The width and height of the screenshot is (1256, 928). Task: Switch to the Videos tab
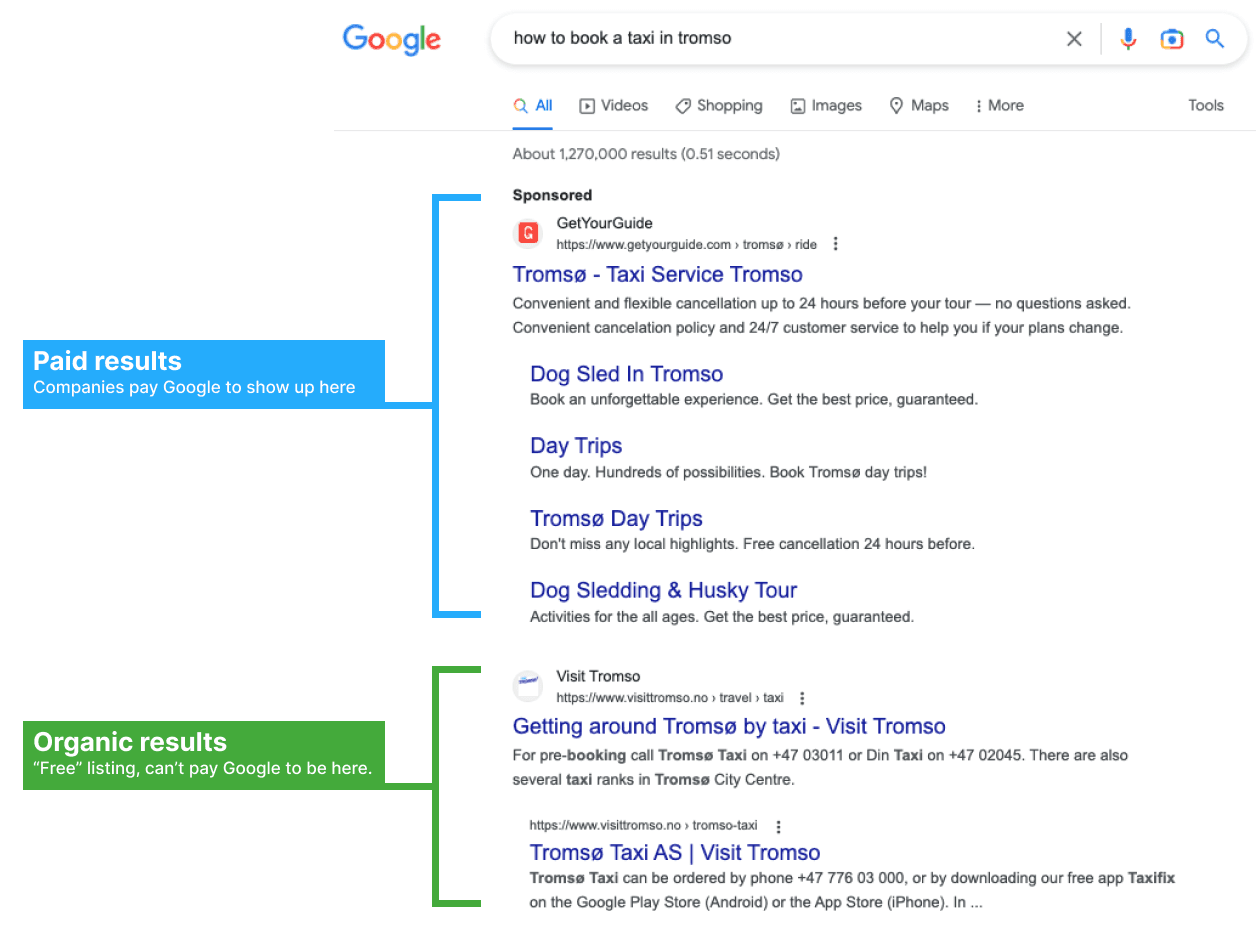[x=614, y=106]
